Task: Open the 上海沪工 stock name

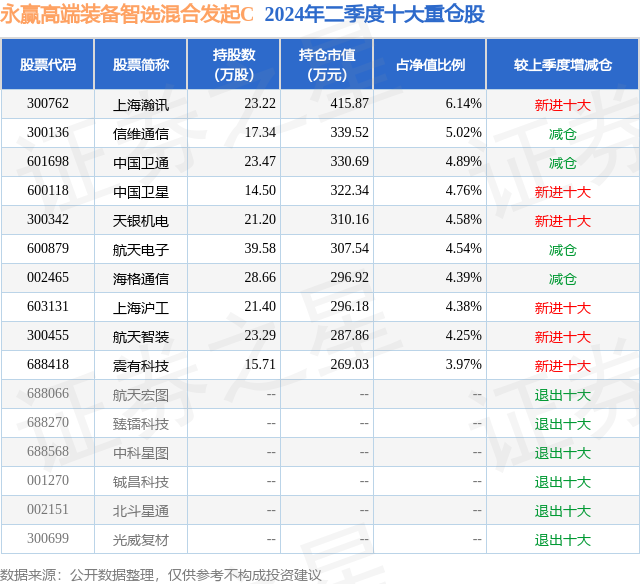Action: (x=141, y=308)
